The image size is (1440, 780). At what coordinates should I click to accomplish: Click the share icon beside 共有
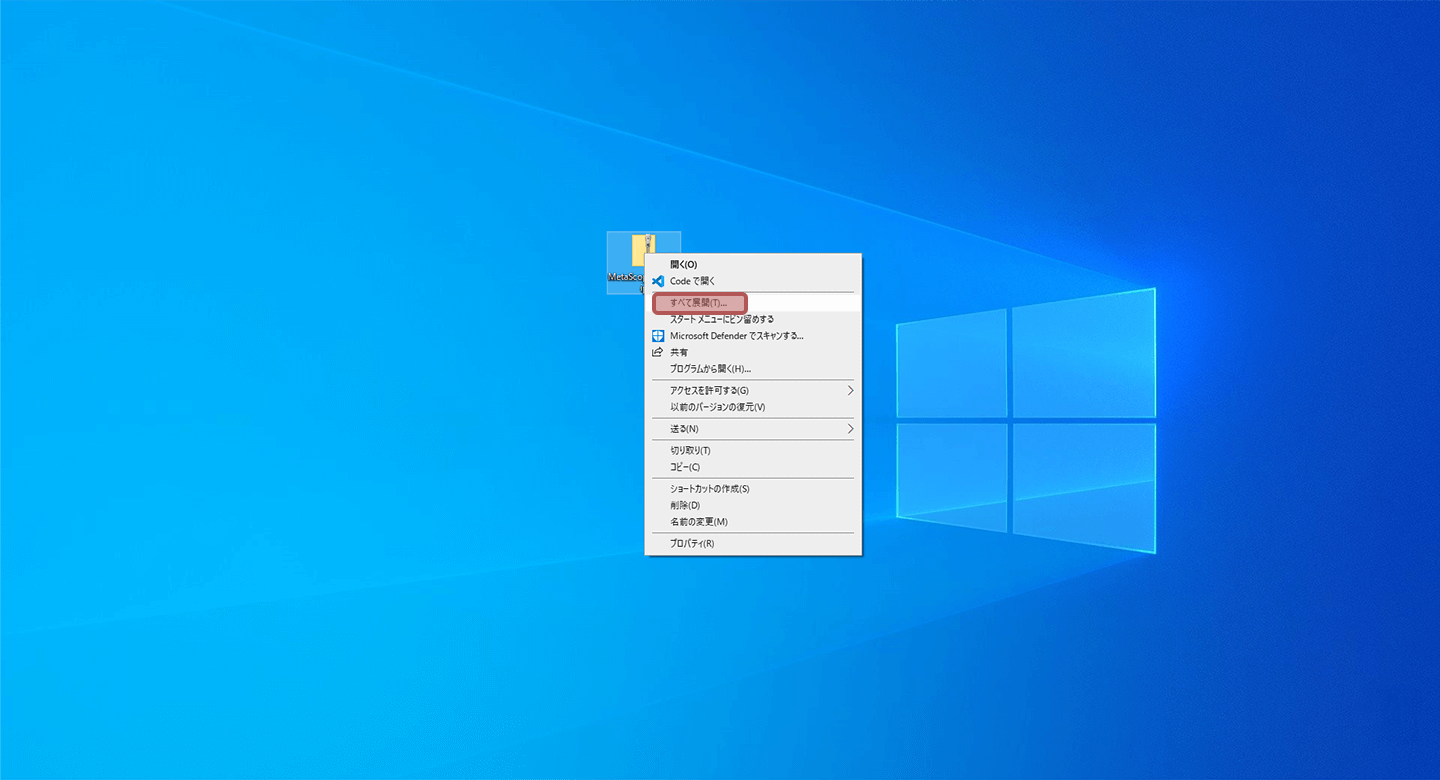tap(658, 353)
